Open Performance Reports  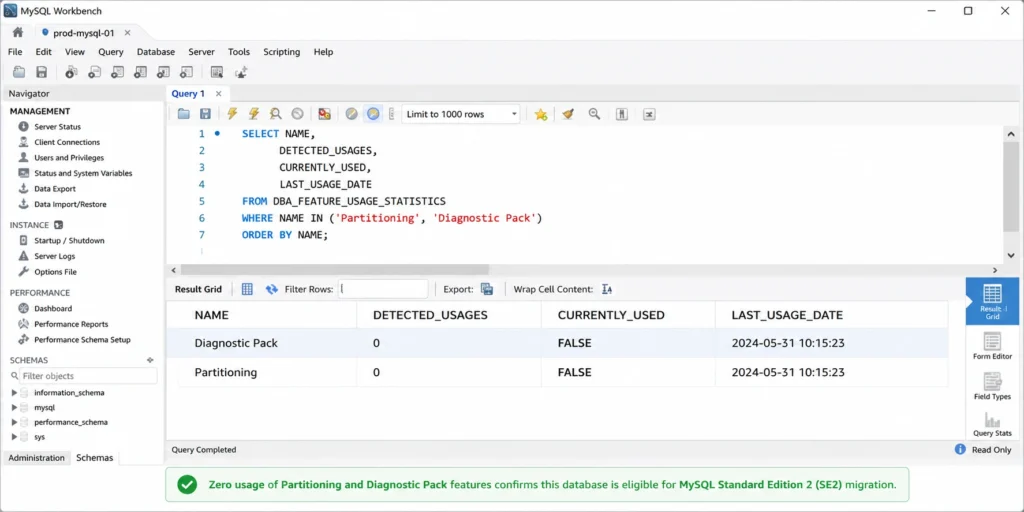(71, 324)
